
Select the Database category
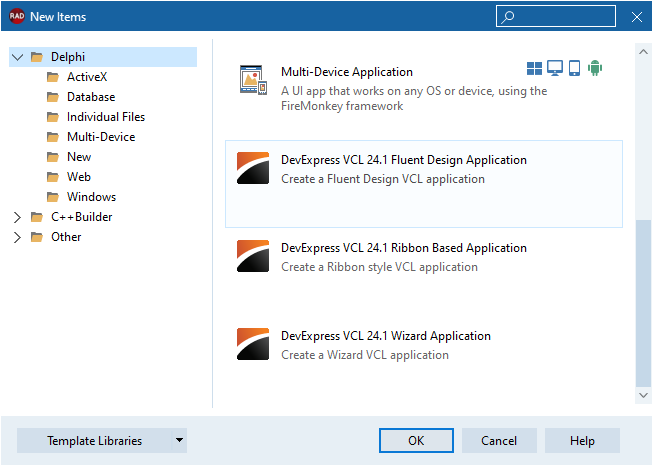[x=91, y=97]
